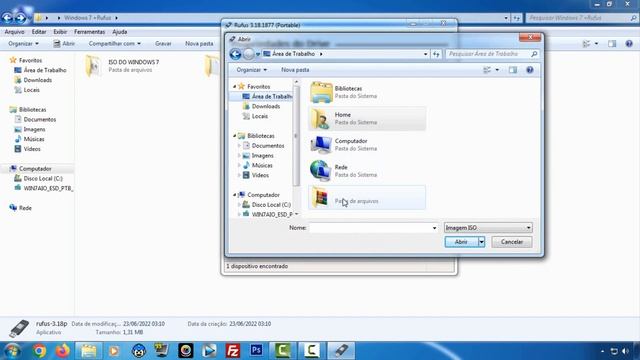This screenshot has width=640, height=360.
Task: Collapse the Bibliotecas group in Abrir dialog
Action: point(234,136)
